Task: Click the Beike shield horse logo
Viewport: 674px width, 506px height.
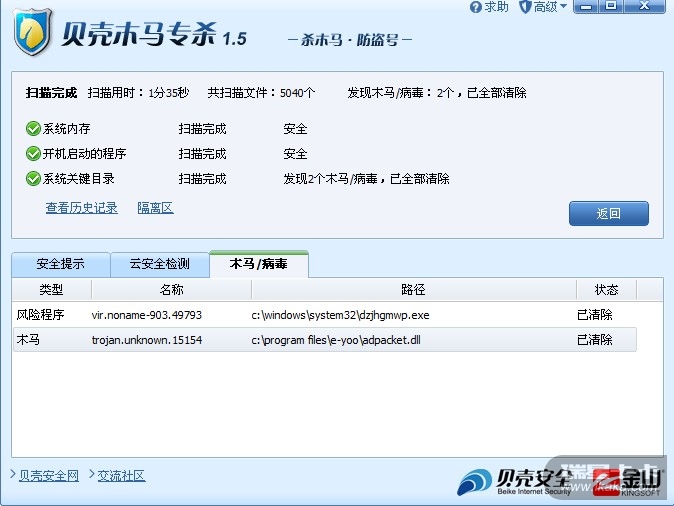Action: (32, 32)
